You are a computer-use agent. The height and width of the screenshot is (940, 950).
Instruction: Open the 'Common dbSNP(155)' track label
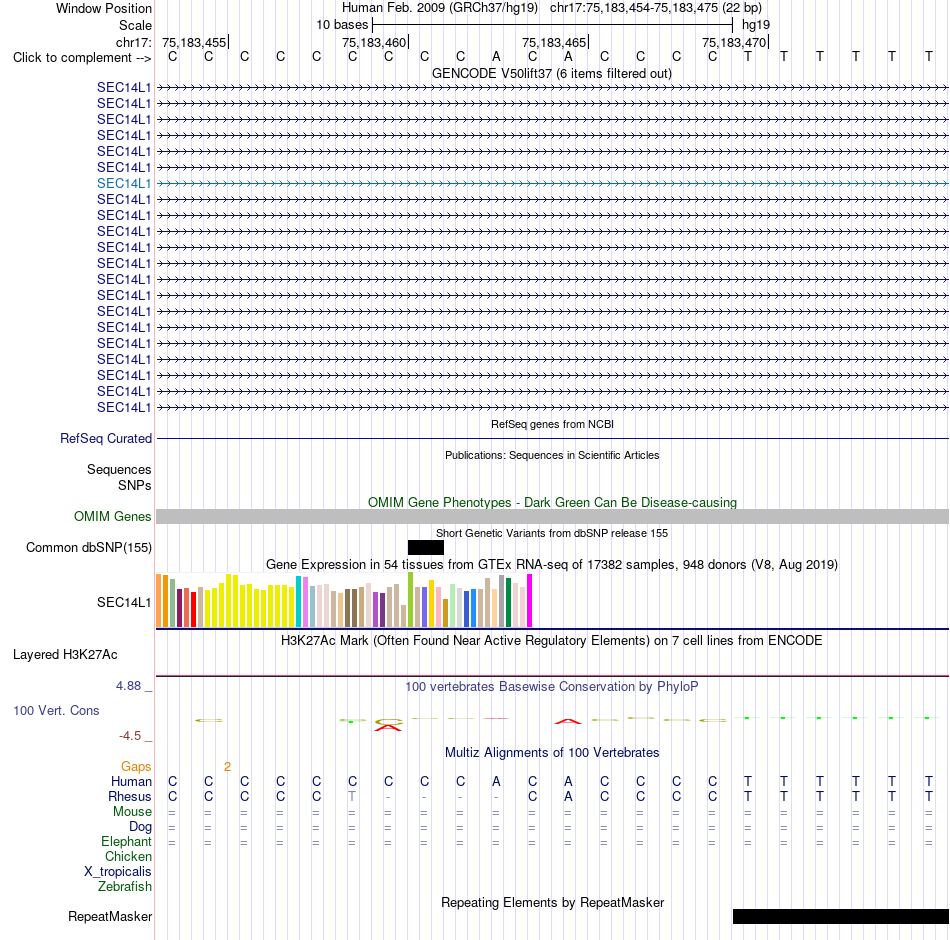pyautogui.click(x=88, y=547)
